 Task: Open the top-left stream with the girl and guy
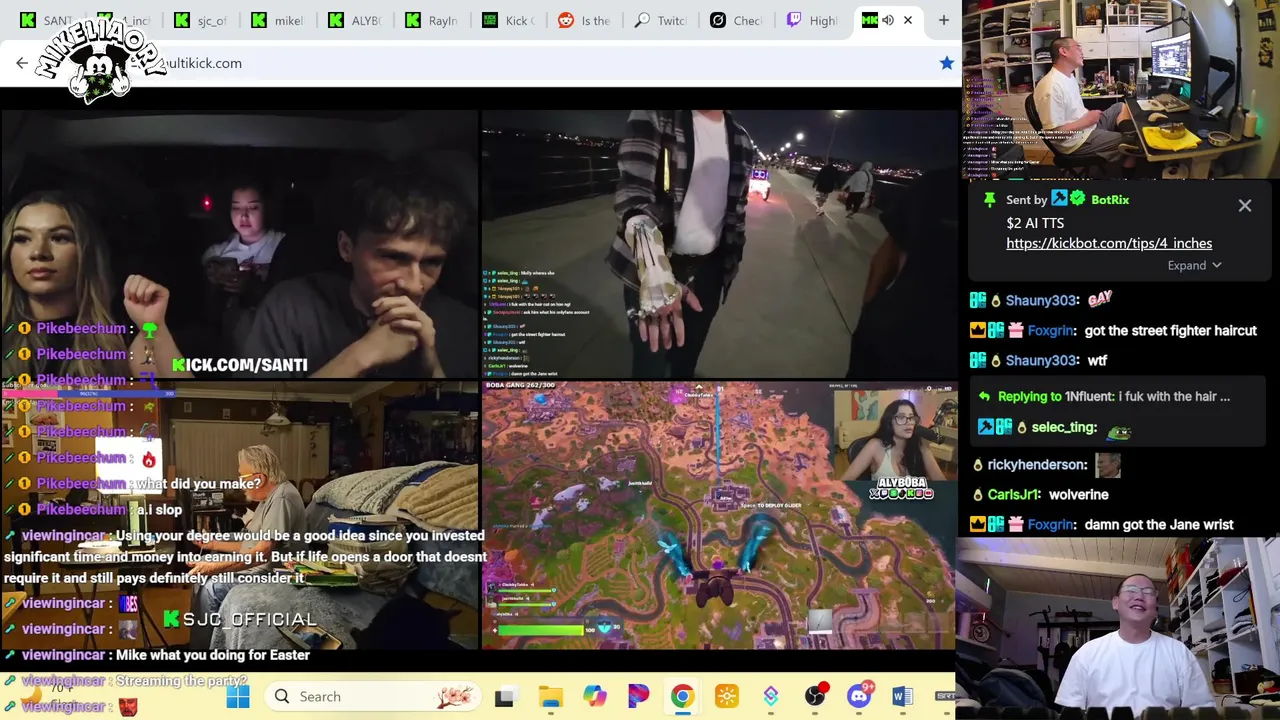(x=239, y=244)
